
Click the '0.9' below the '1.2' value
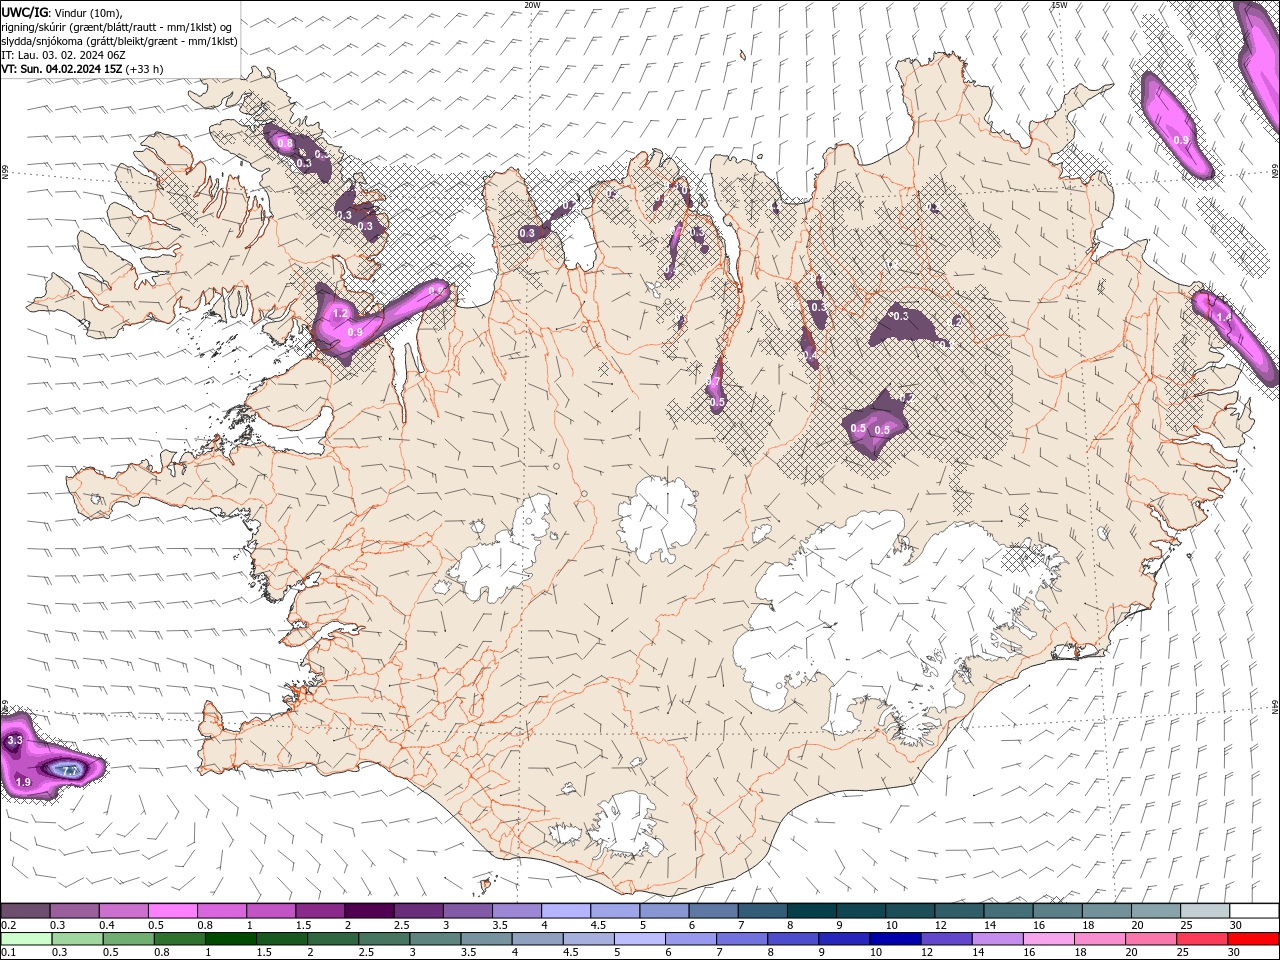[x=355, y=332]
